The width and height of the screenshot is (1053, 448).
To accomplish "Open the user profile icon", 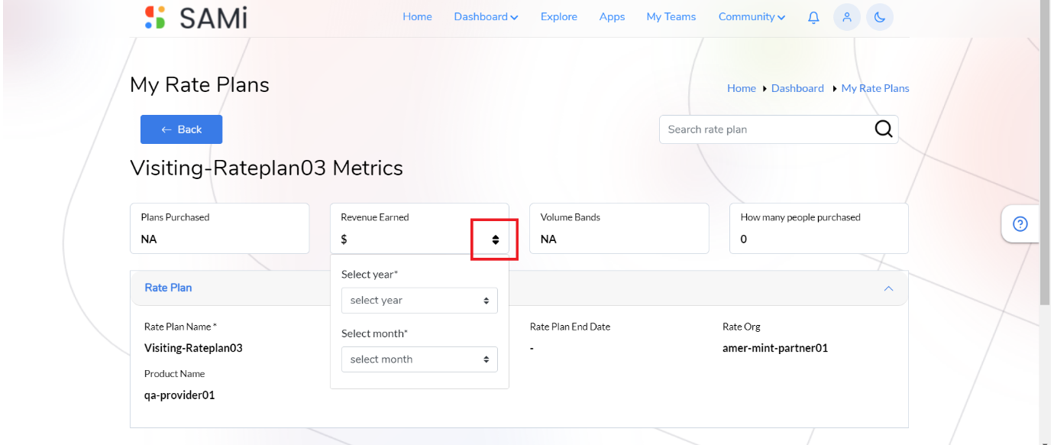I will pos(847,17).
